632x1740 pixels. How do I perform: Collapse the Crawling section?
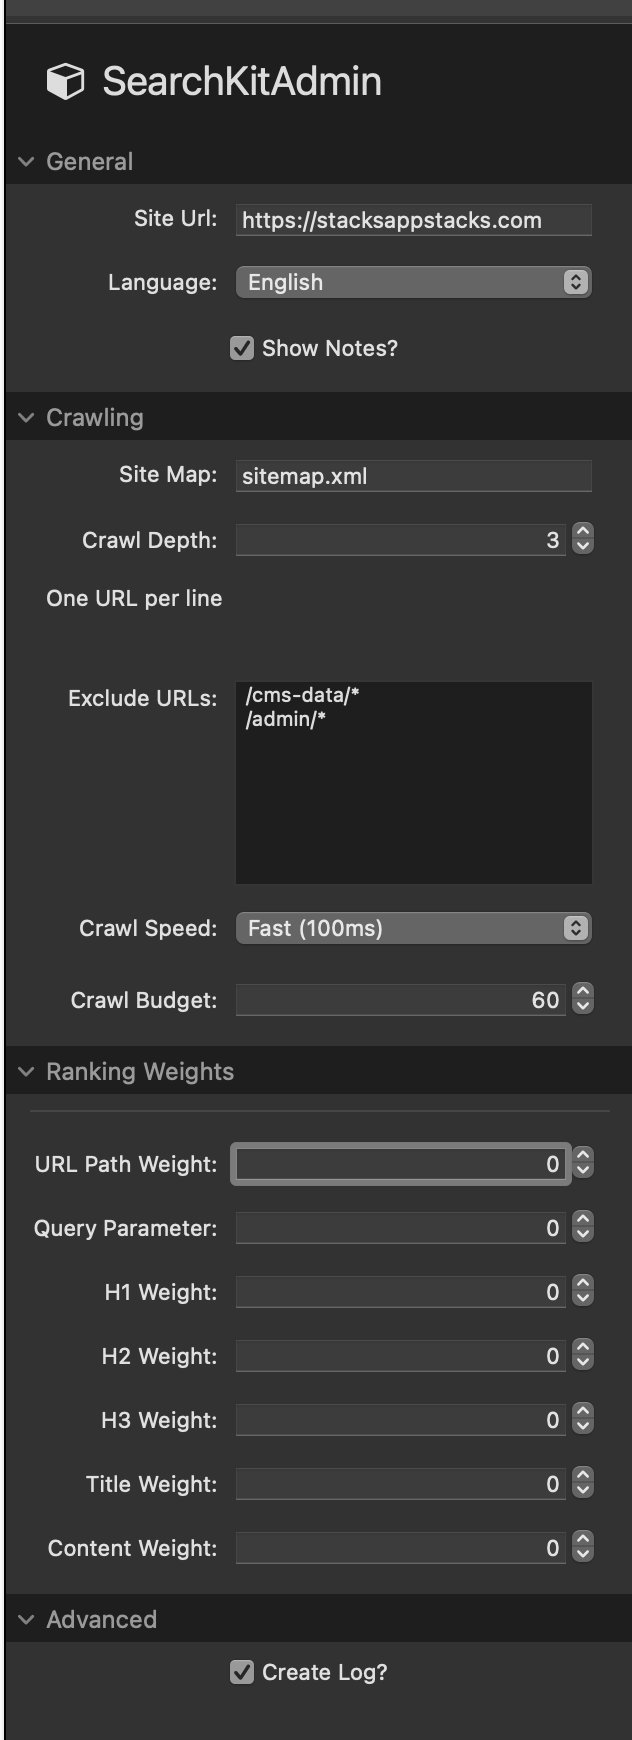pyautogui.click(x=26, y=418)
